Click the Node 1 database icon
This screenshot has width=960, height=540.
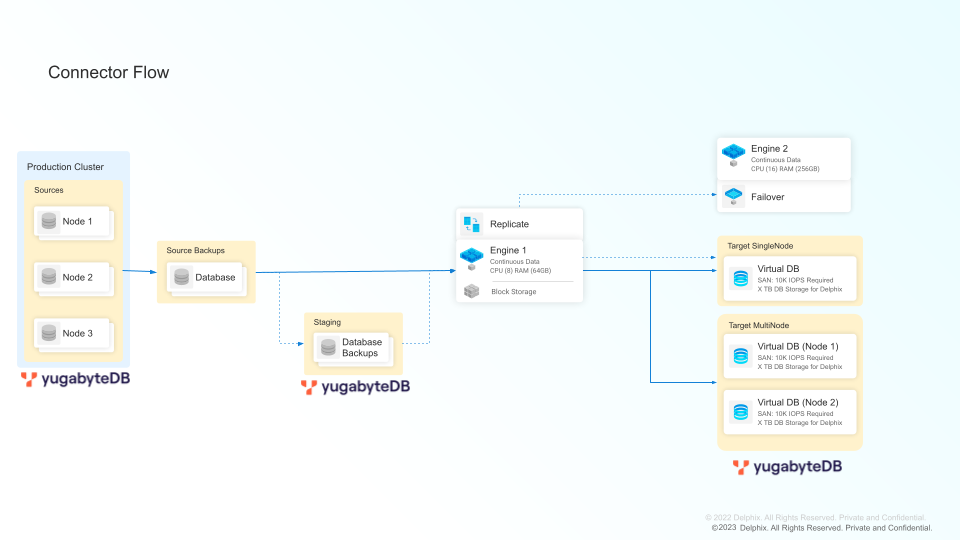[48, 221]
